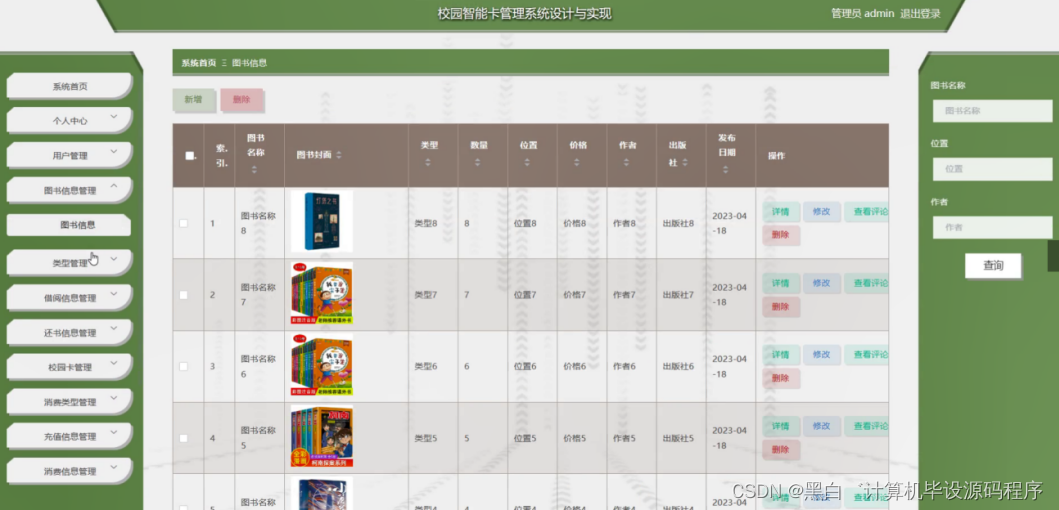The width and height of the screenshot is (1059, 510).
Task: Check the row checkbox for 图书名称7
Action: 183,295
